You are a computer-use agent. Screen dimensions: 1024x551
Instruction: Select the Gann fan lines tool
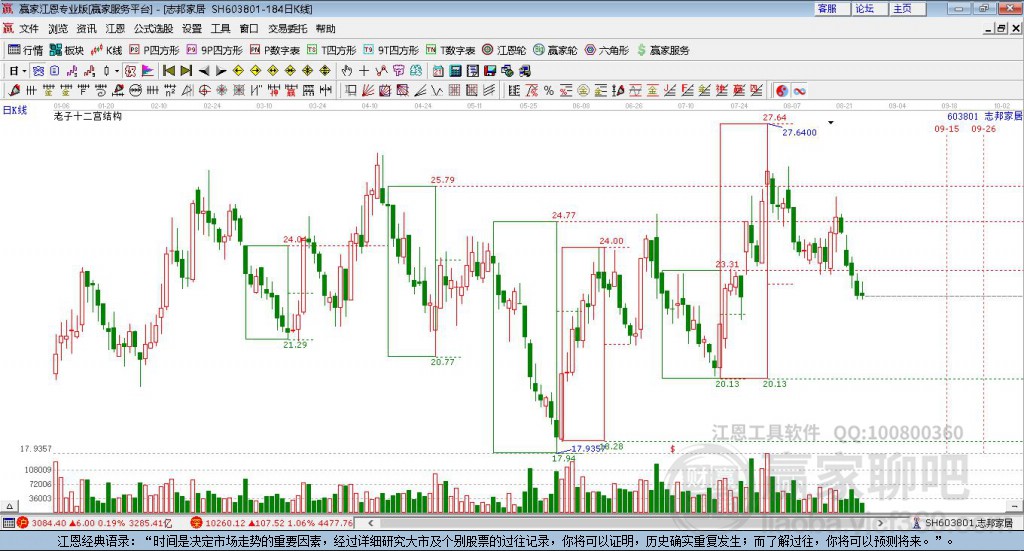pos(368,91)
